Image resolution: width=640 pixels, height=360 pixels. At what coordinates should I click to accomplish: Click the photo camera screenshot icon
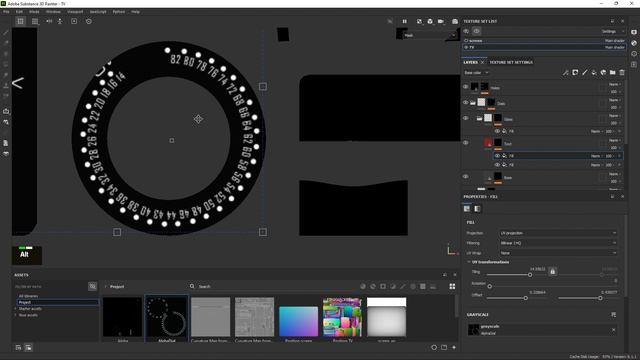tap(455, 21)
